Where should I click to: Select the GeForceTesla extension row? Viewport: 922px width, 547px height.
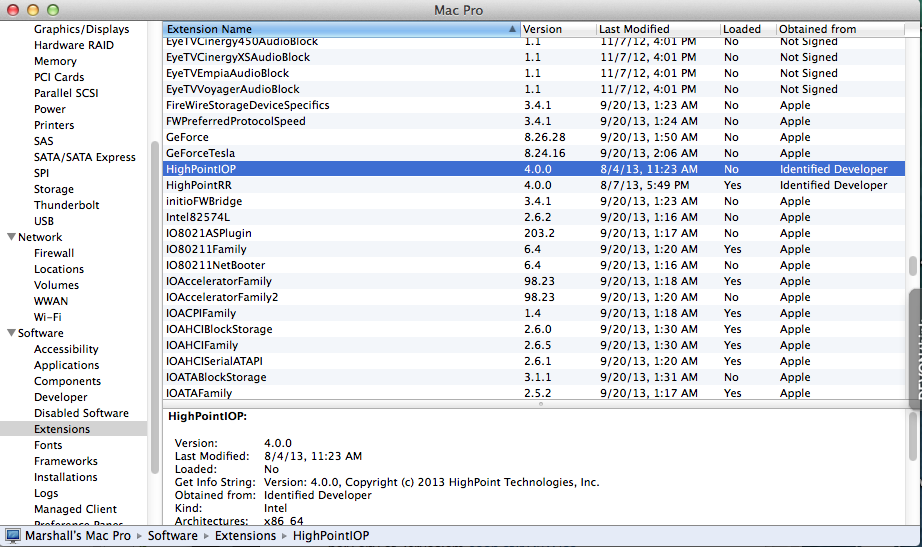534,153
